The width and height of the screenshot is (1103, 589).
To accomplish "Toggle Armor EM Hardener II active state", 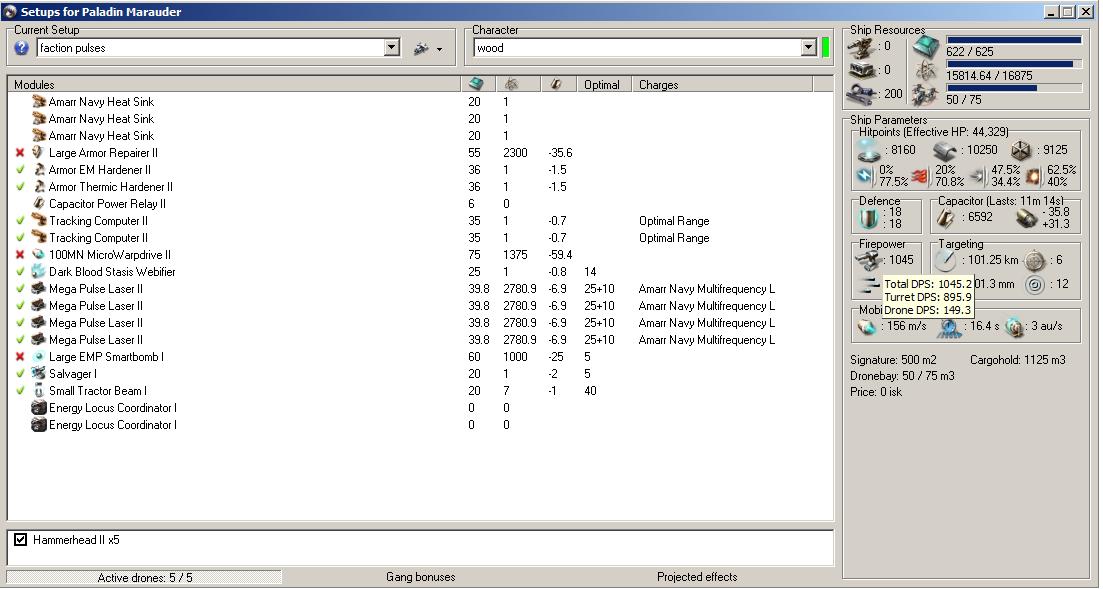I will [20, 170].
